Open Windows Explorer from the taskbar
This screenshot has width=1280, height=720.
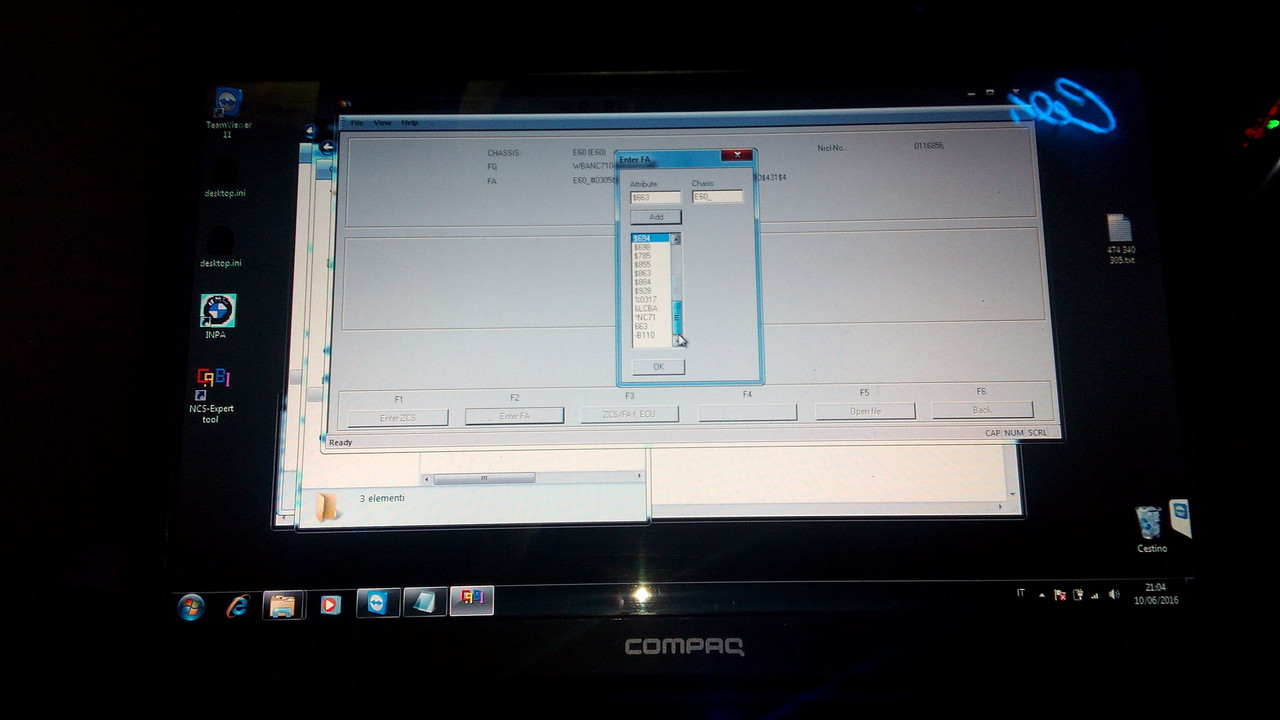pos(283,605)
